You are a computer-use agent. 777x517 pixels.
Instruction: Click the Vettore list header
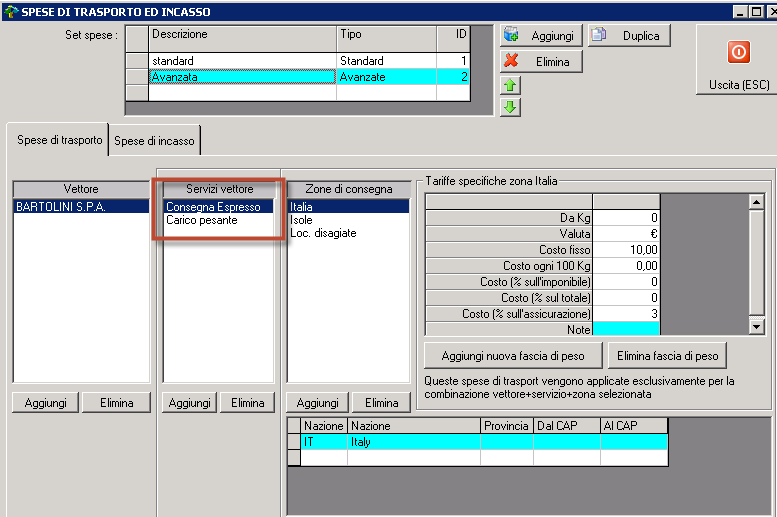click(x=81, y=189)
